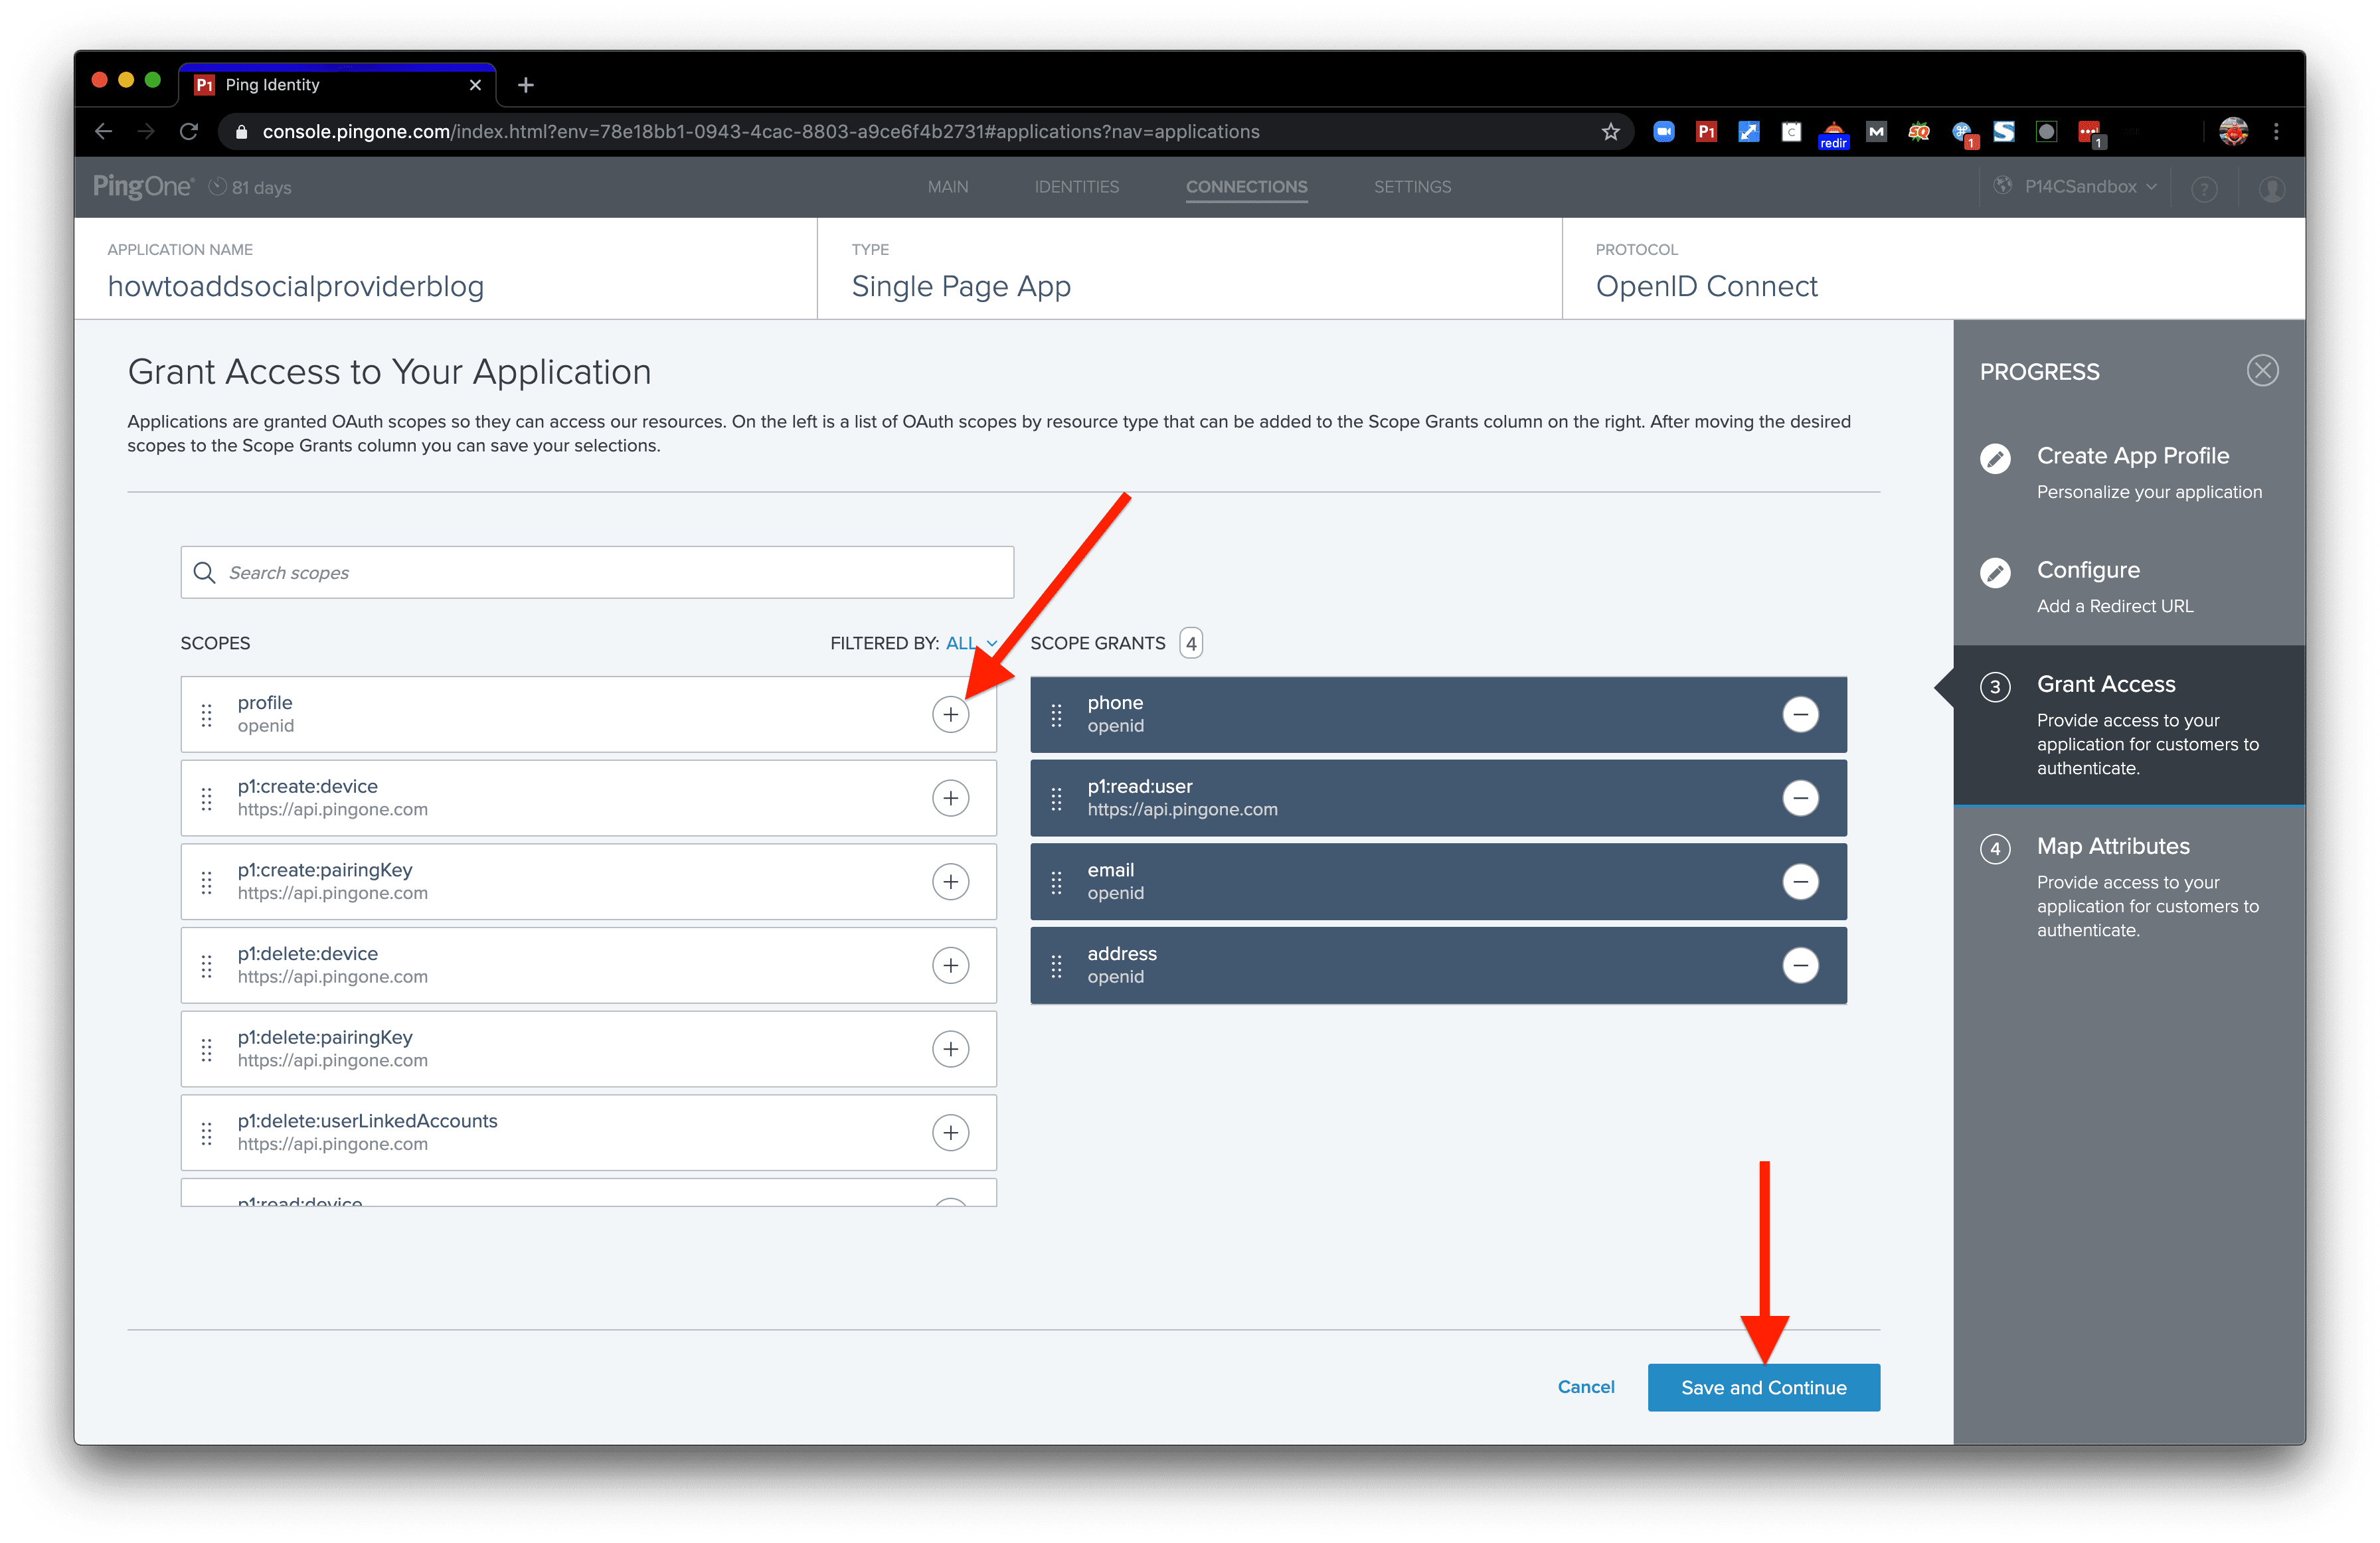Add the p1:delete:device scope
The height and width of the screenshot is (1543, 2380).
click(950, 965)
